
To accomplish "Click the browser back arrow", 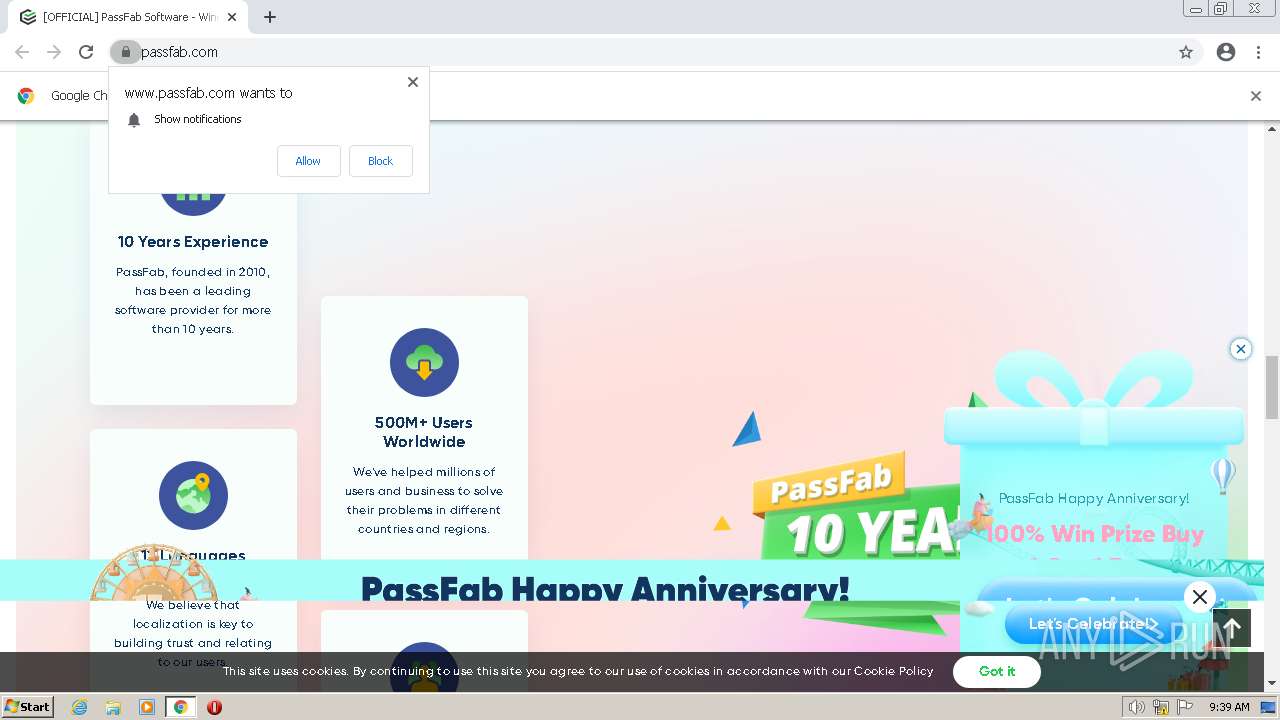I will coord(22,52).
